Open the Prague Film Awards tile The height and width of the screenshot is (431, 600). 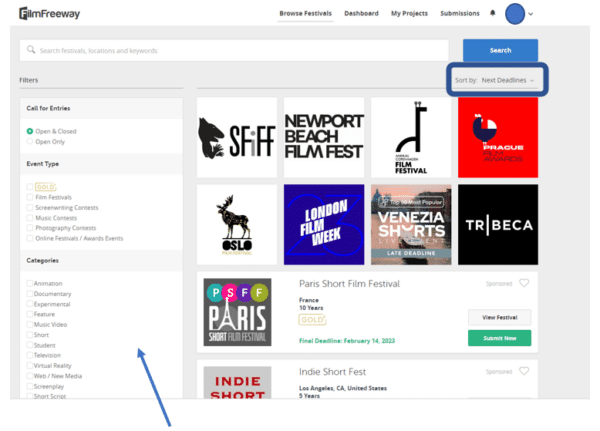pos(498,137)
